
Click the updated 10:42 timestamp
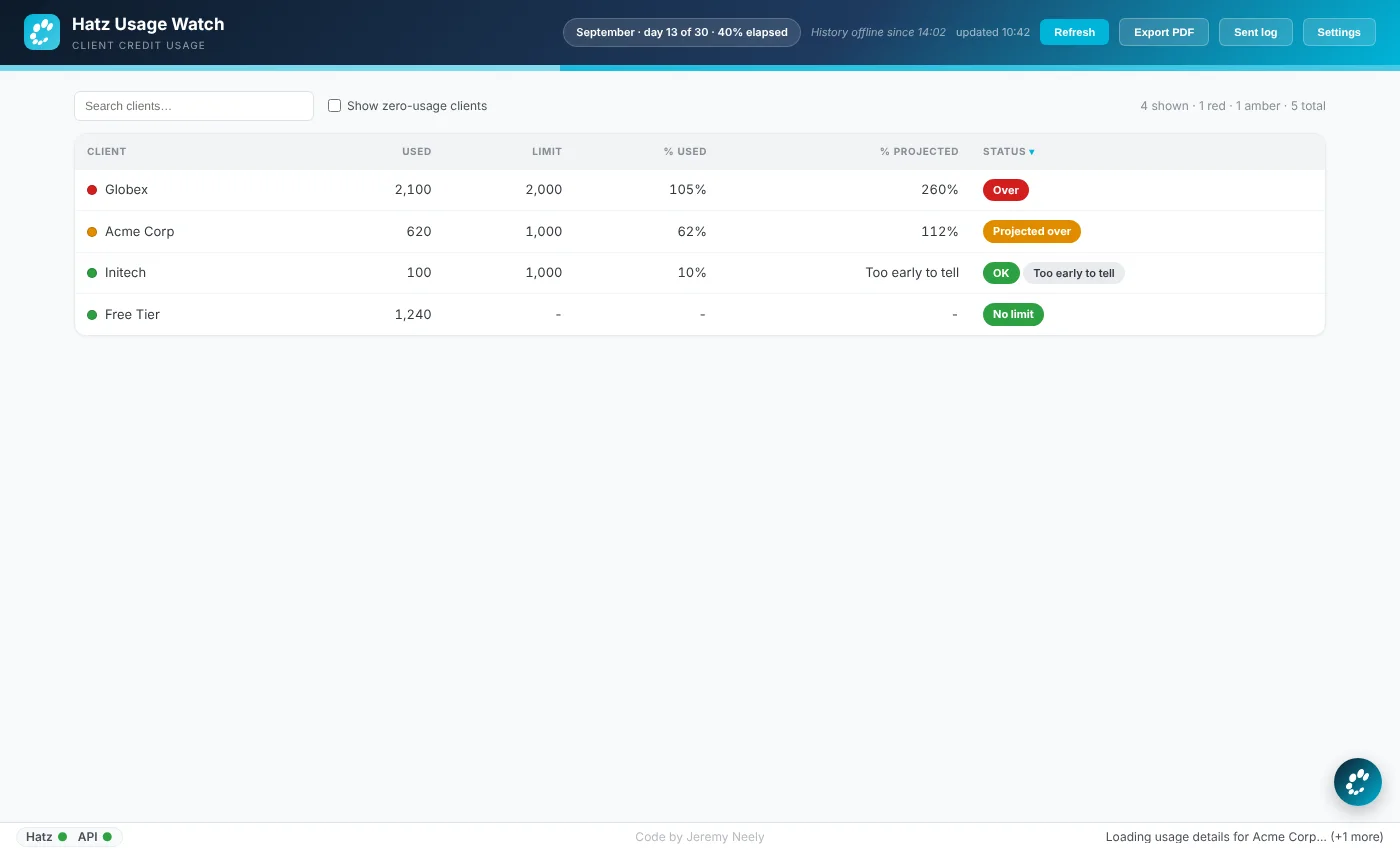(993, 32)
